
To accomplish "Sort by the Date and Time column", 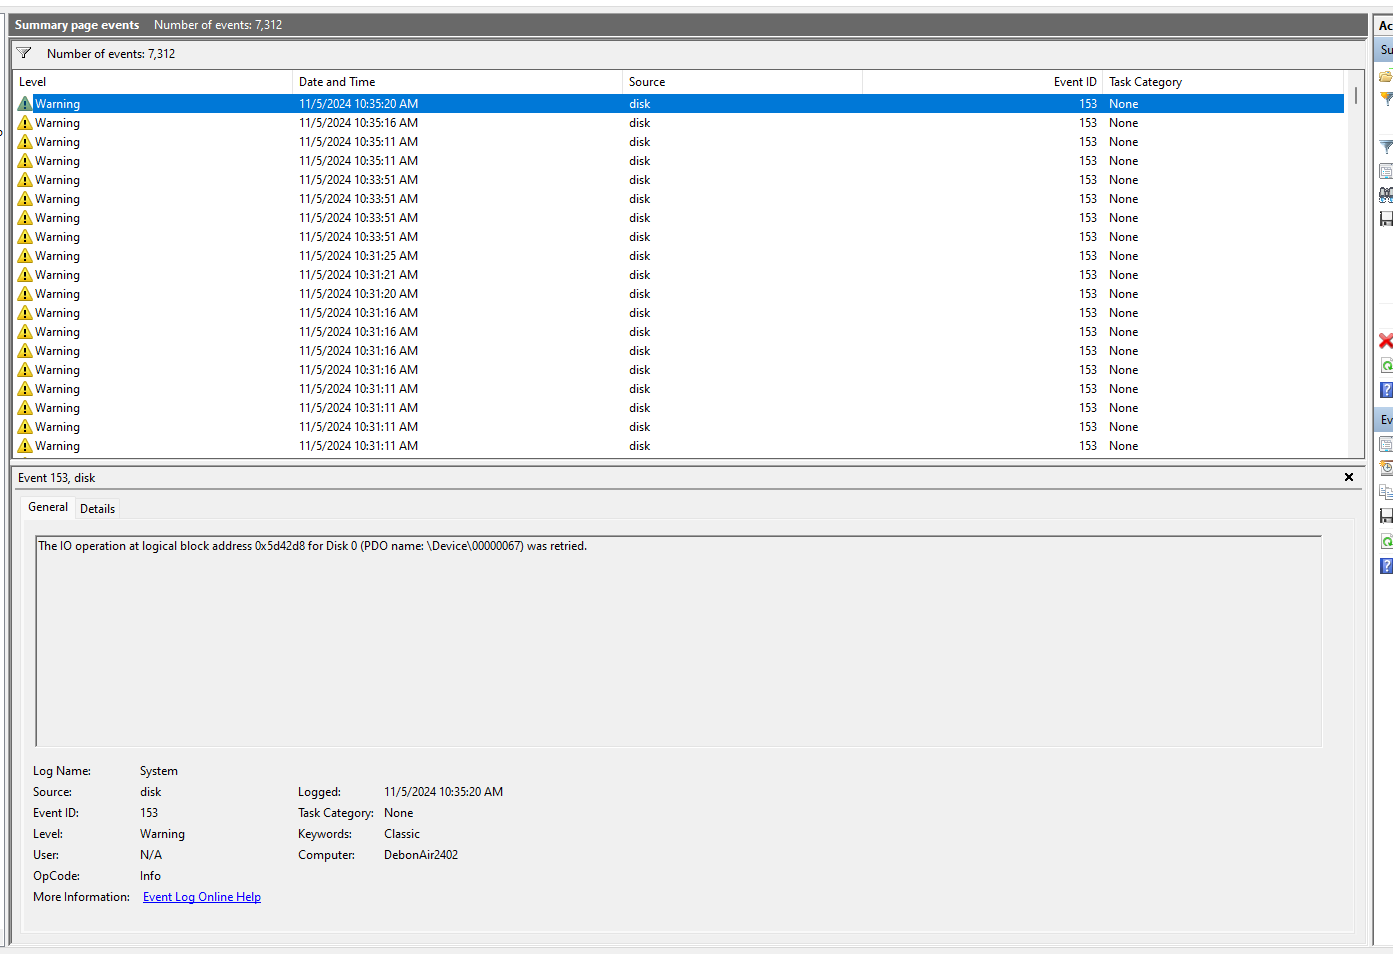I will click(455, 82).
